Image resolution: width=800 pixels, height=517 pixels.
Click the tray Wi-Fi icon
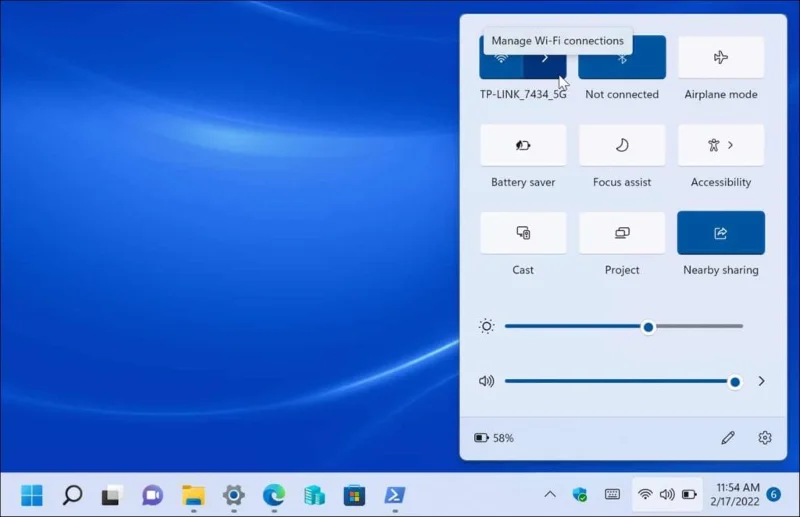click(645, 494)
